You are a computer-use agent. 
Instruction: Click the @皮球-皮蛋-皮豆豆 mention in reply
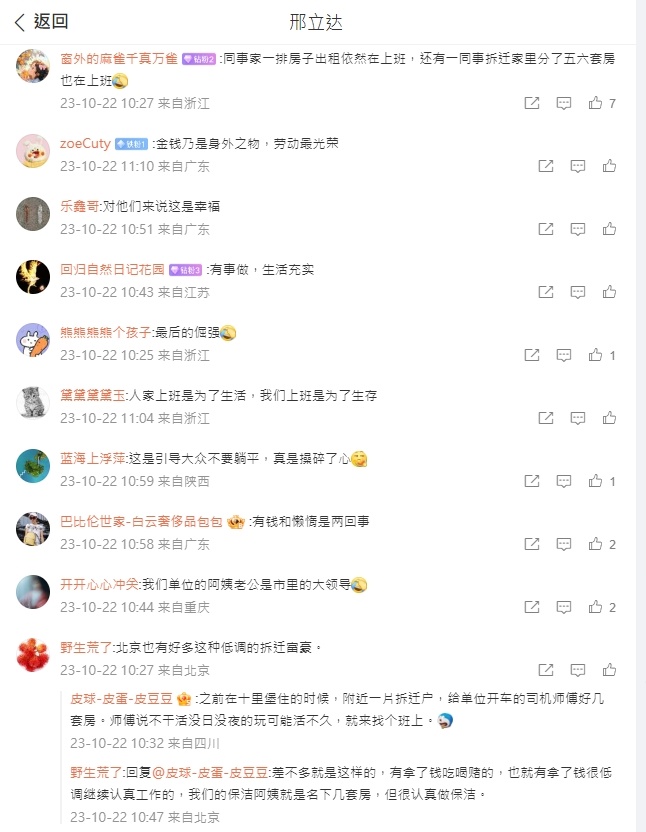coord(210,773)
